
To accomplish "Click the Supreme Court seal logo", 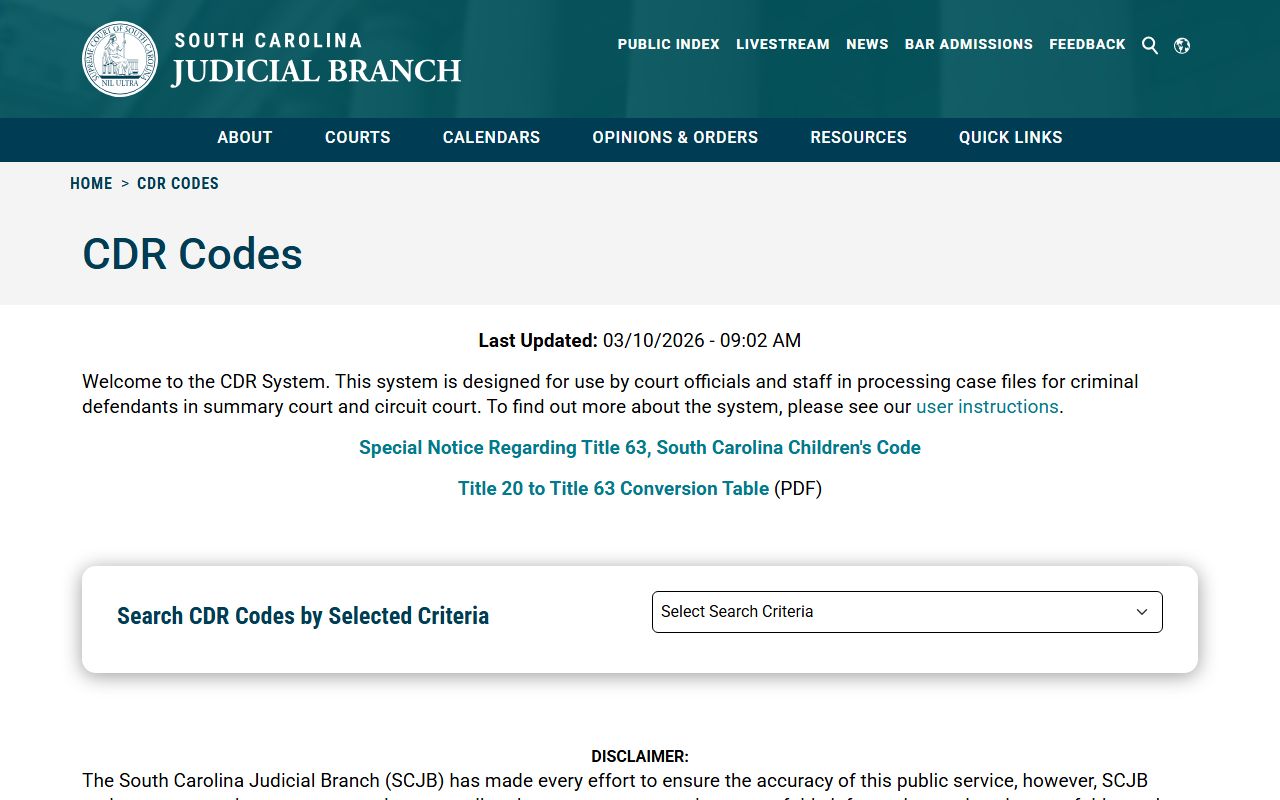I will [120, 59].
